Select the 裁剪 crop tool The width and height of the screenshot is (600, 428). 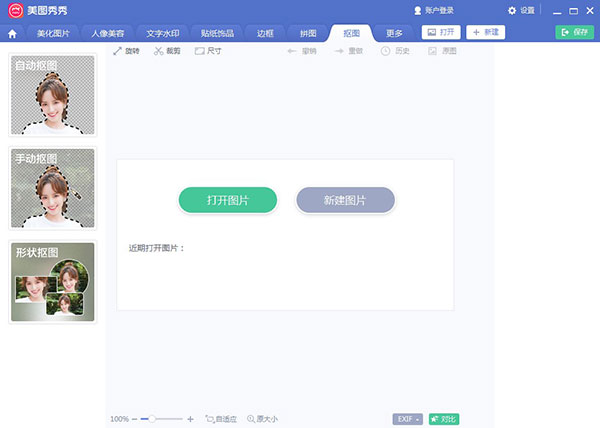coord(167,51)
